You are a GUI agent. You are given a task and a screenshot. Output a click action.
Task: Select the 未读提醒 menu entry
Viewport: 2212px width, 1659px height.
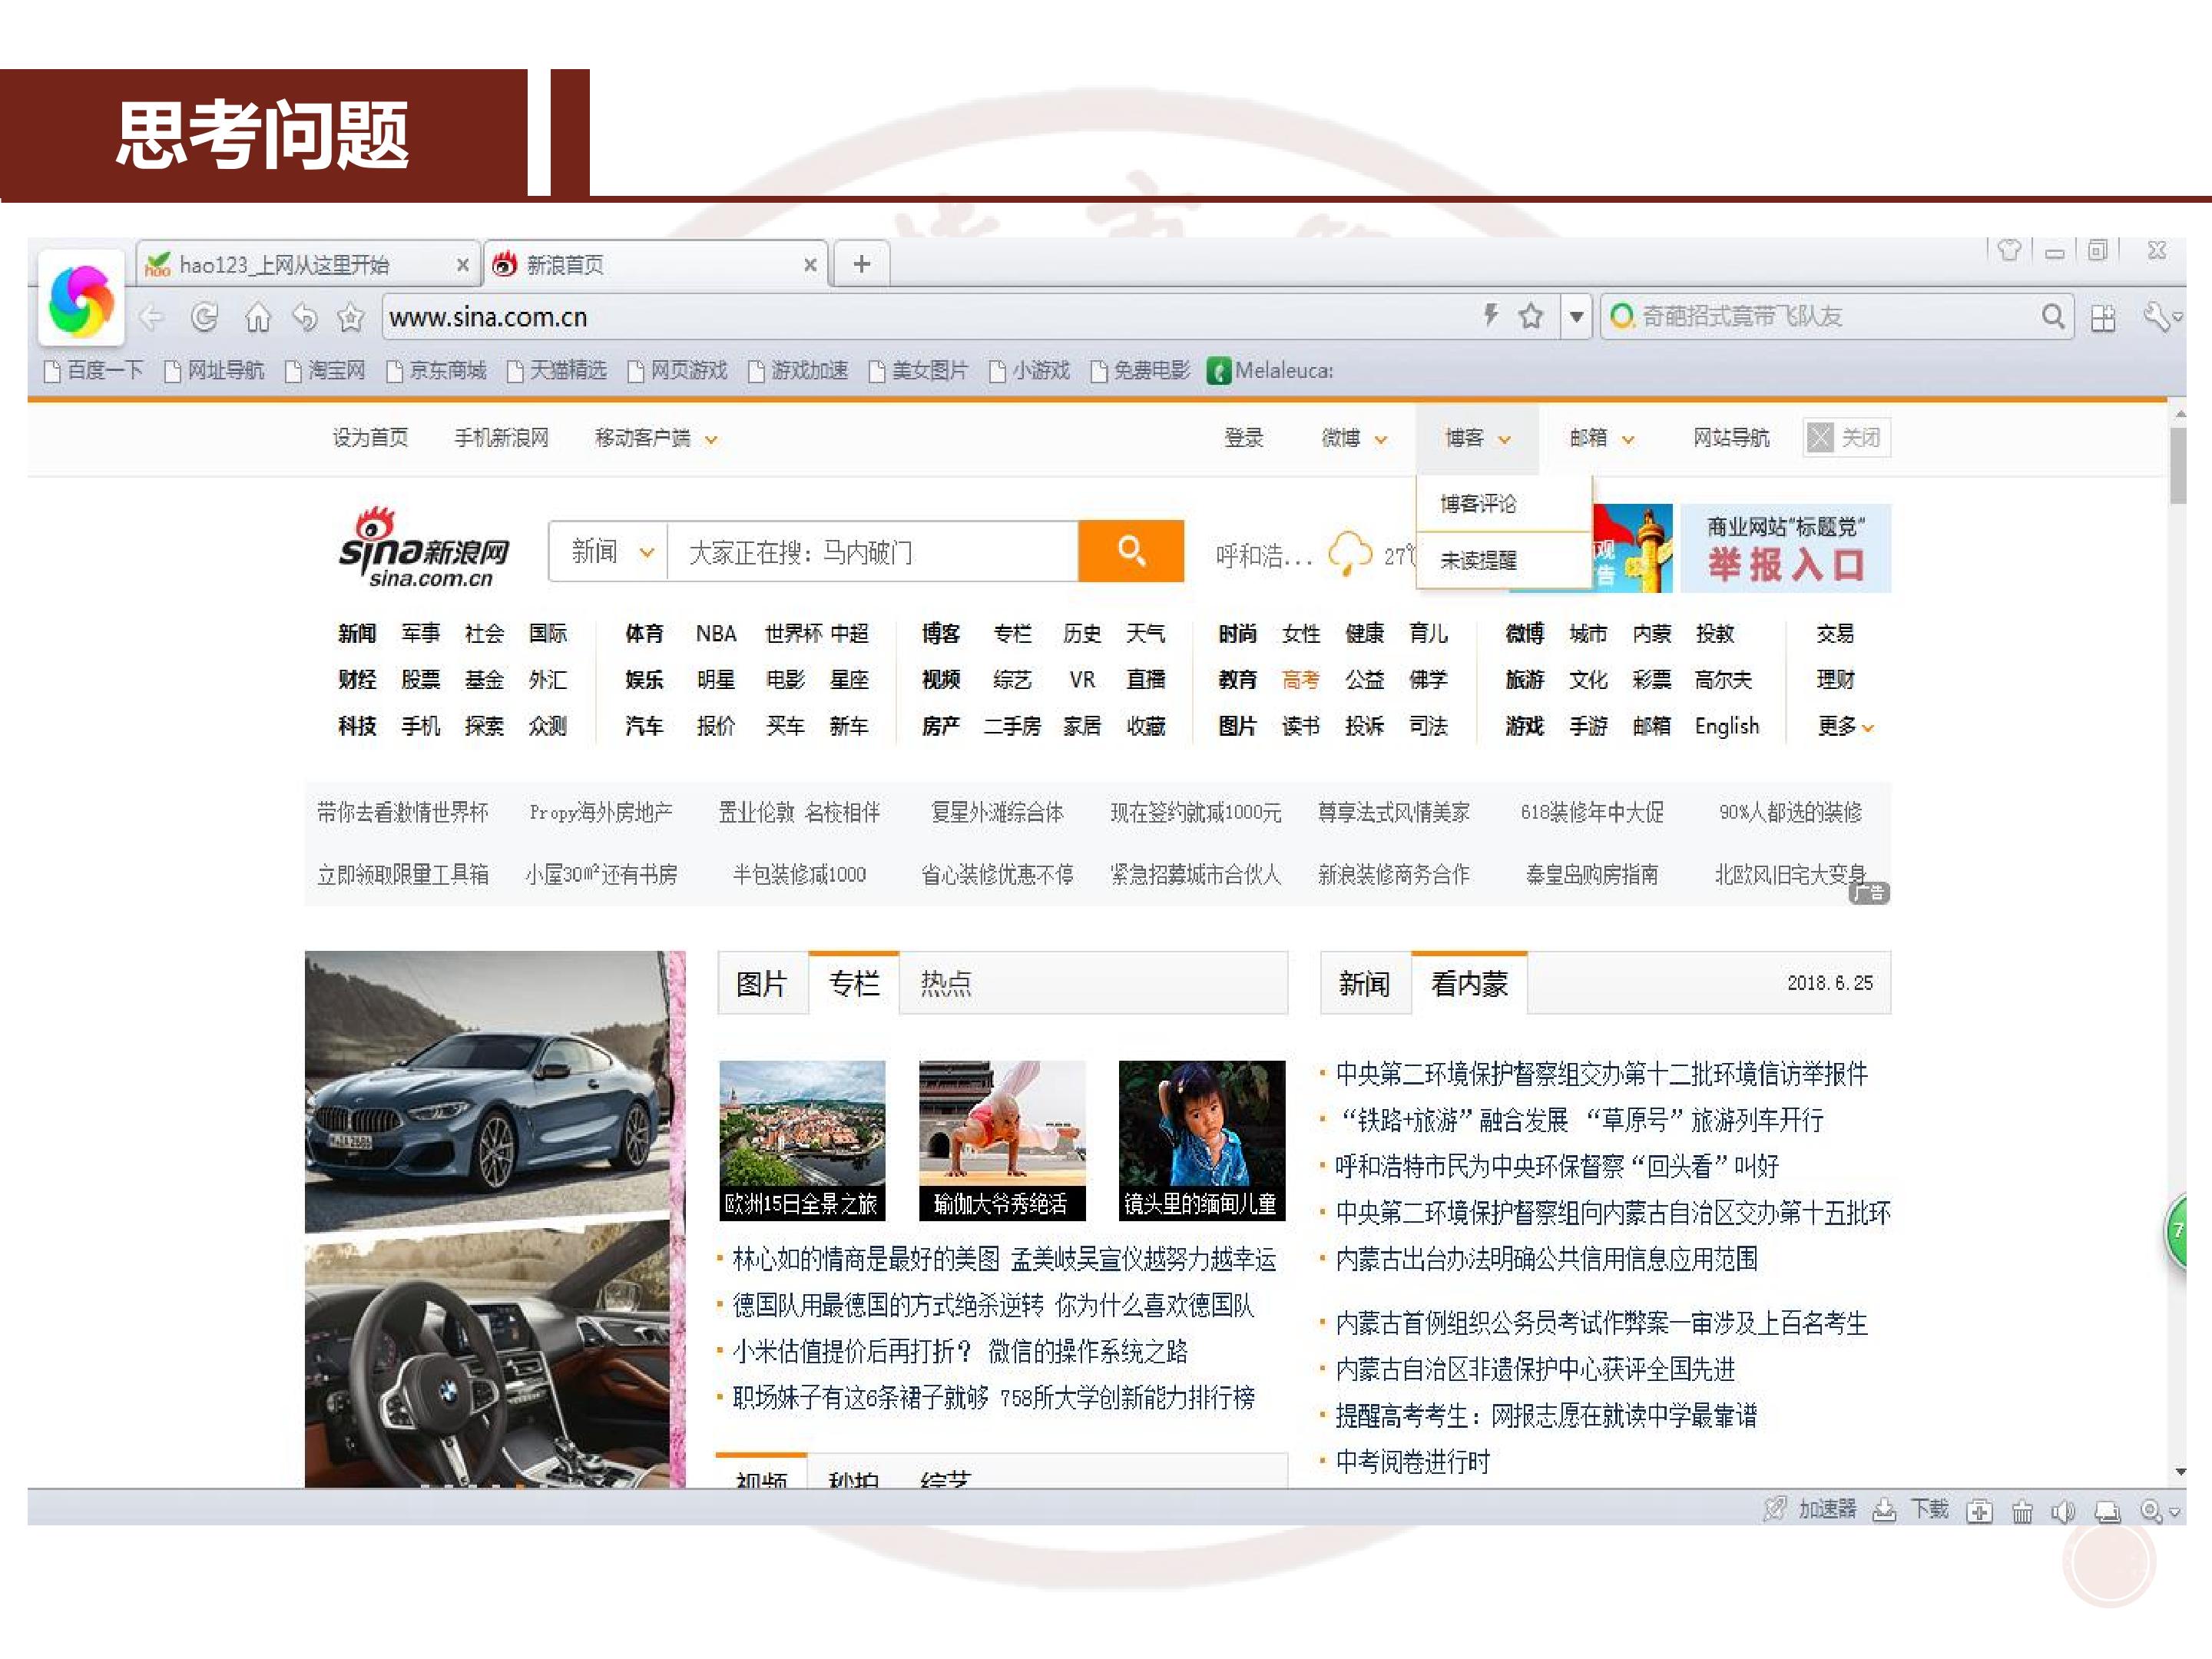point(1478,560)
